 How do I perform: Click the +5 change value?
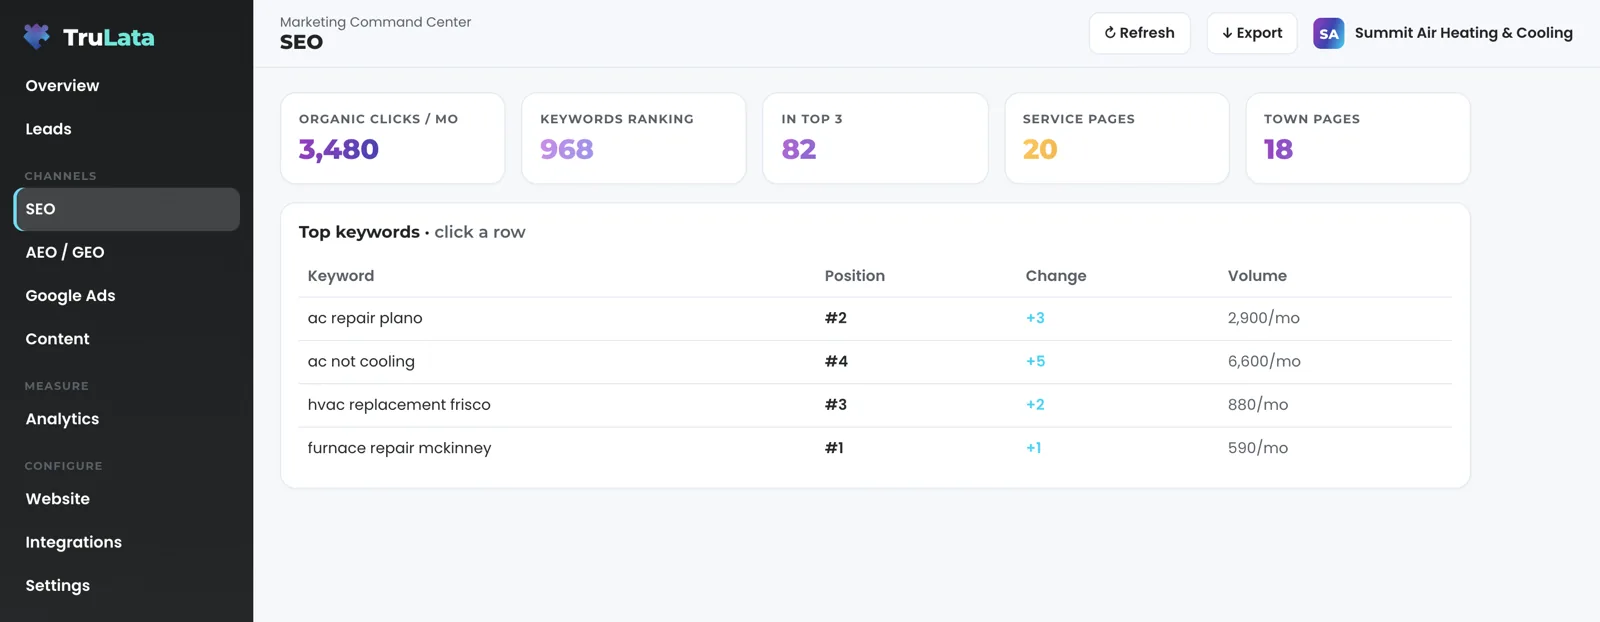pyautogui.click(x=1035, y=362)
